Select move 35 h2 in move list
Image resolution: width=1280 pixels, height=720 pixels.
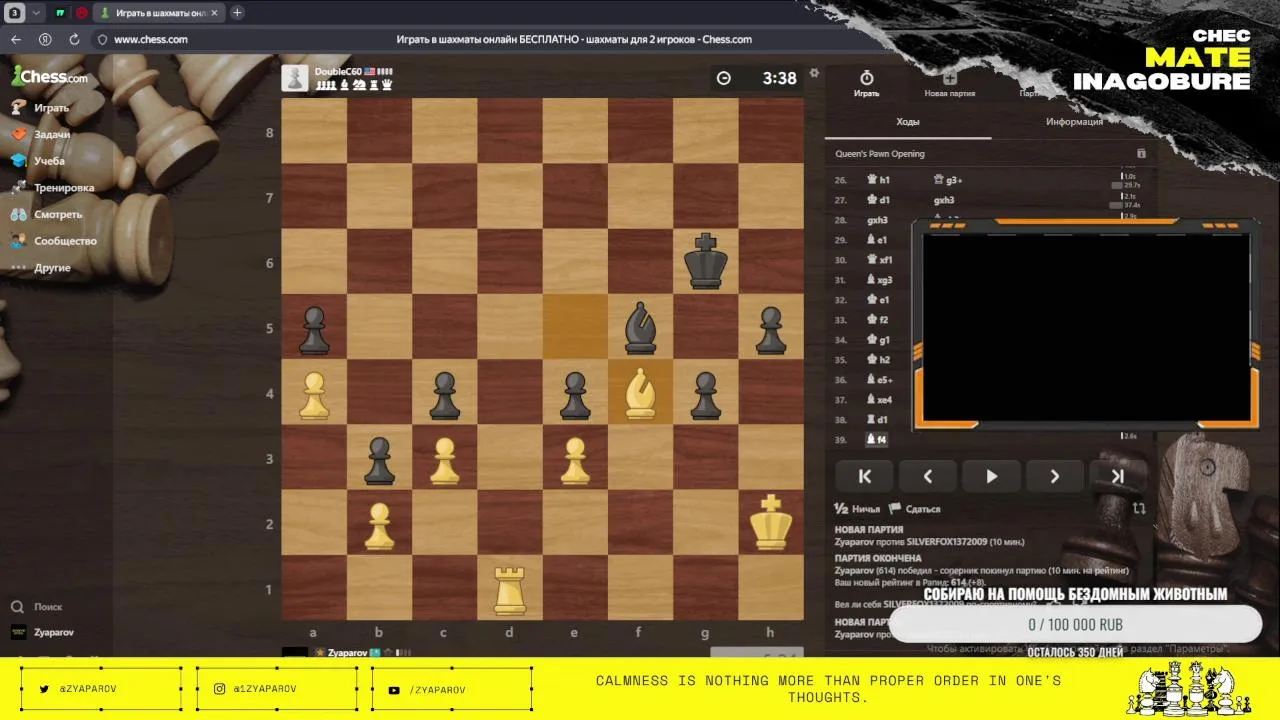877,360
